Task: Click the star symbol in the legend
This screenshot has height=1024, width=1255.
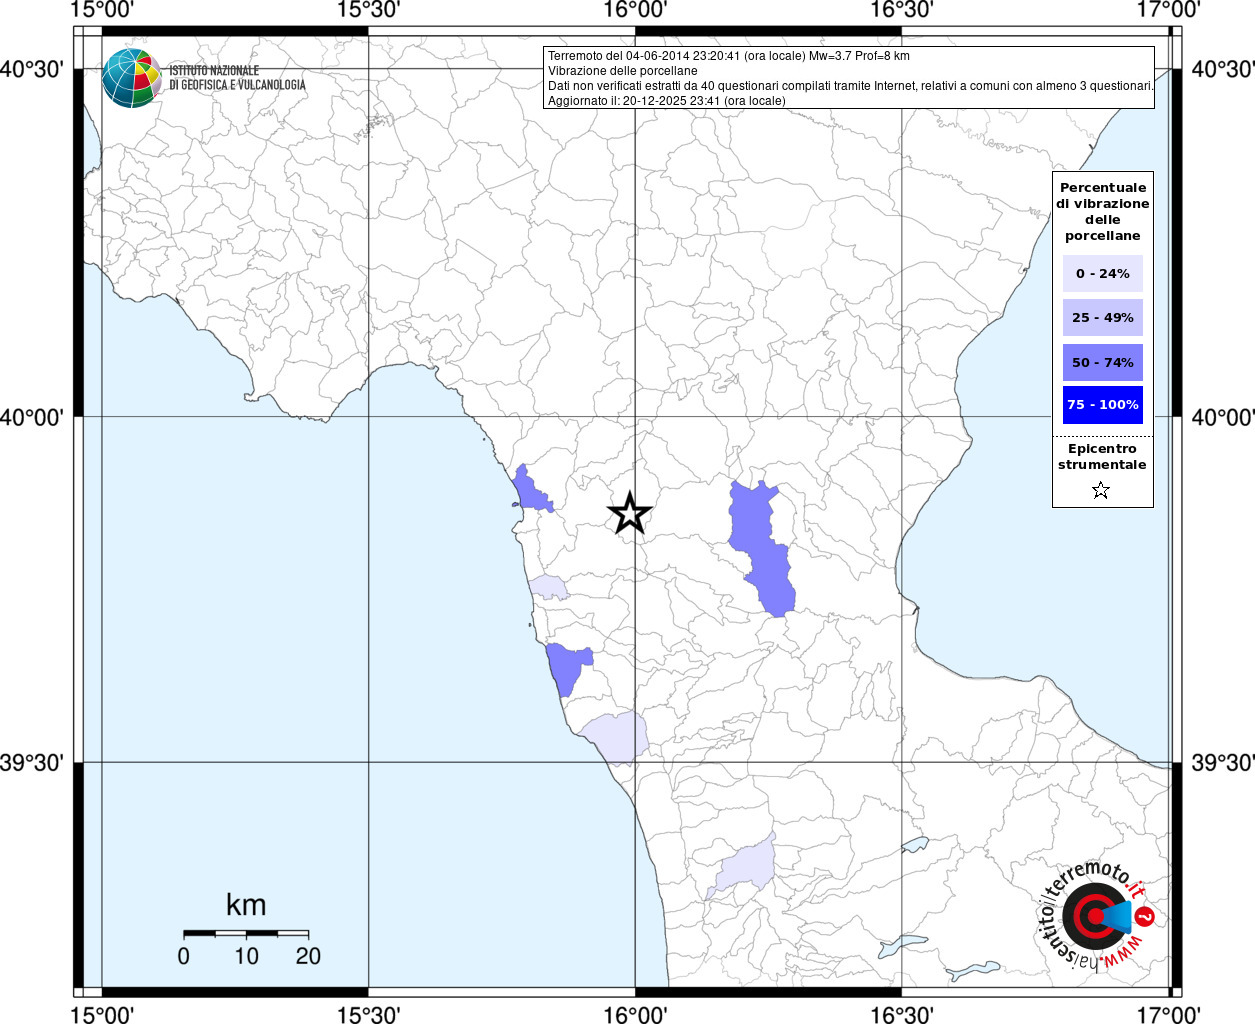Action: tap(1101, 490)
